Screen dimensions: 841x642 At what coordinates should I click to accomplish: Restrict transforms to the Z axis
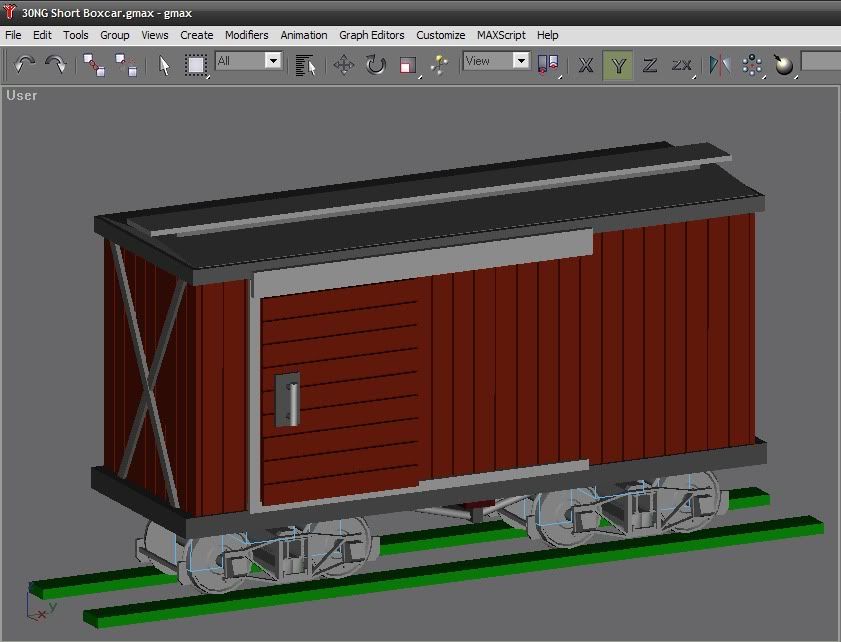click(x=650, y=65)
